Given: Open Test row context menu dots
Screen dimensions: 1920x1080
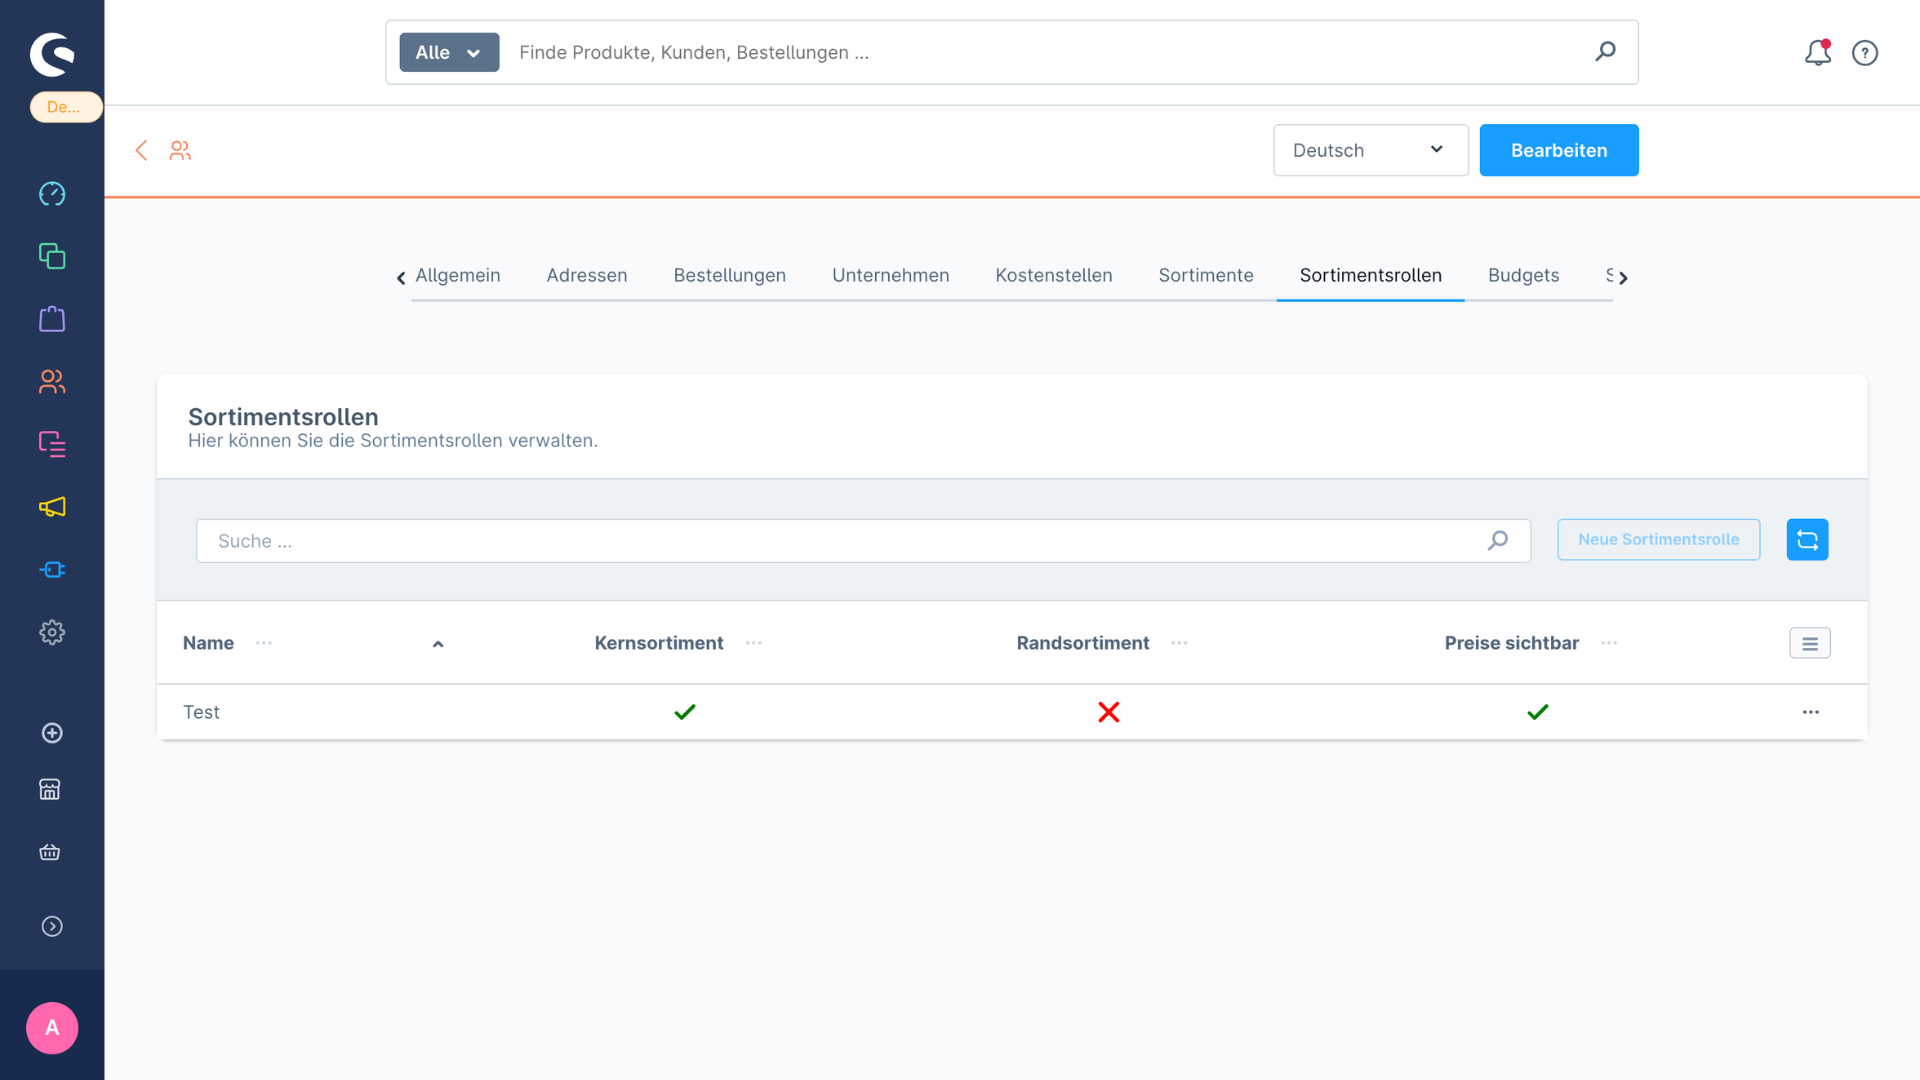Looking at the screenshot, I should [x=1810, y=712].
